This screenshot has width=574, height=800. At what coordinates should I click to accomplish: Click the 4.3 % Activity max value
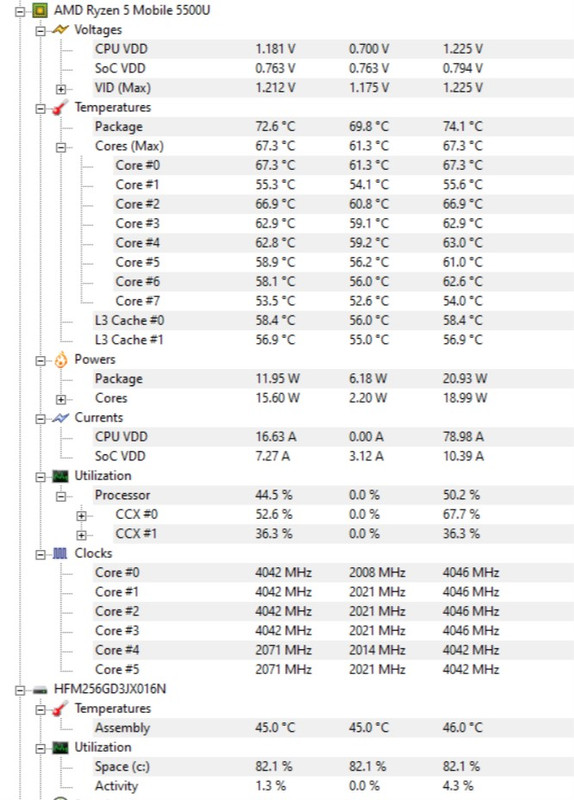point(458,786)
